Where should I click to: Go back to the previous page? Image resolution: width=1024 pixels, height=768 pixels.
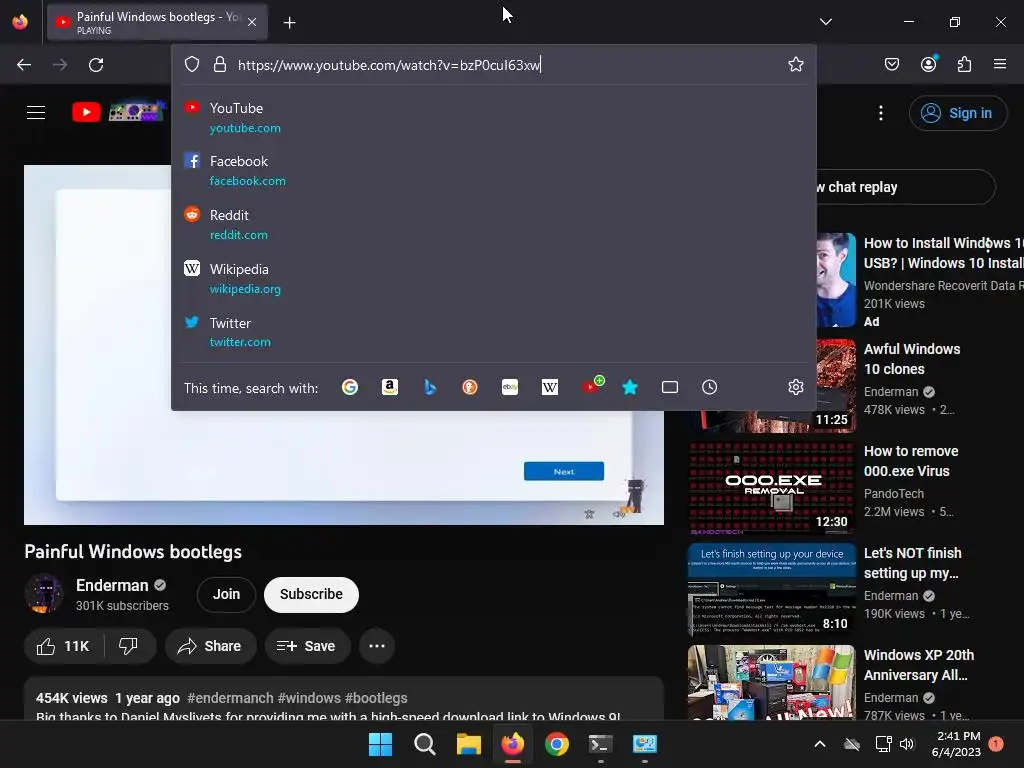[24, 65]
